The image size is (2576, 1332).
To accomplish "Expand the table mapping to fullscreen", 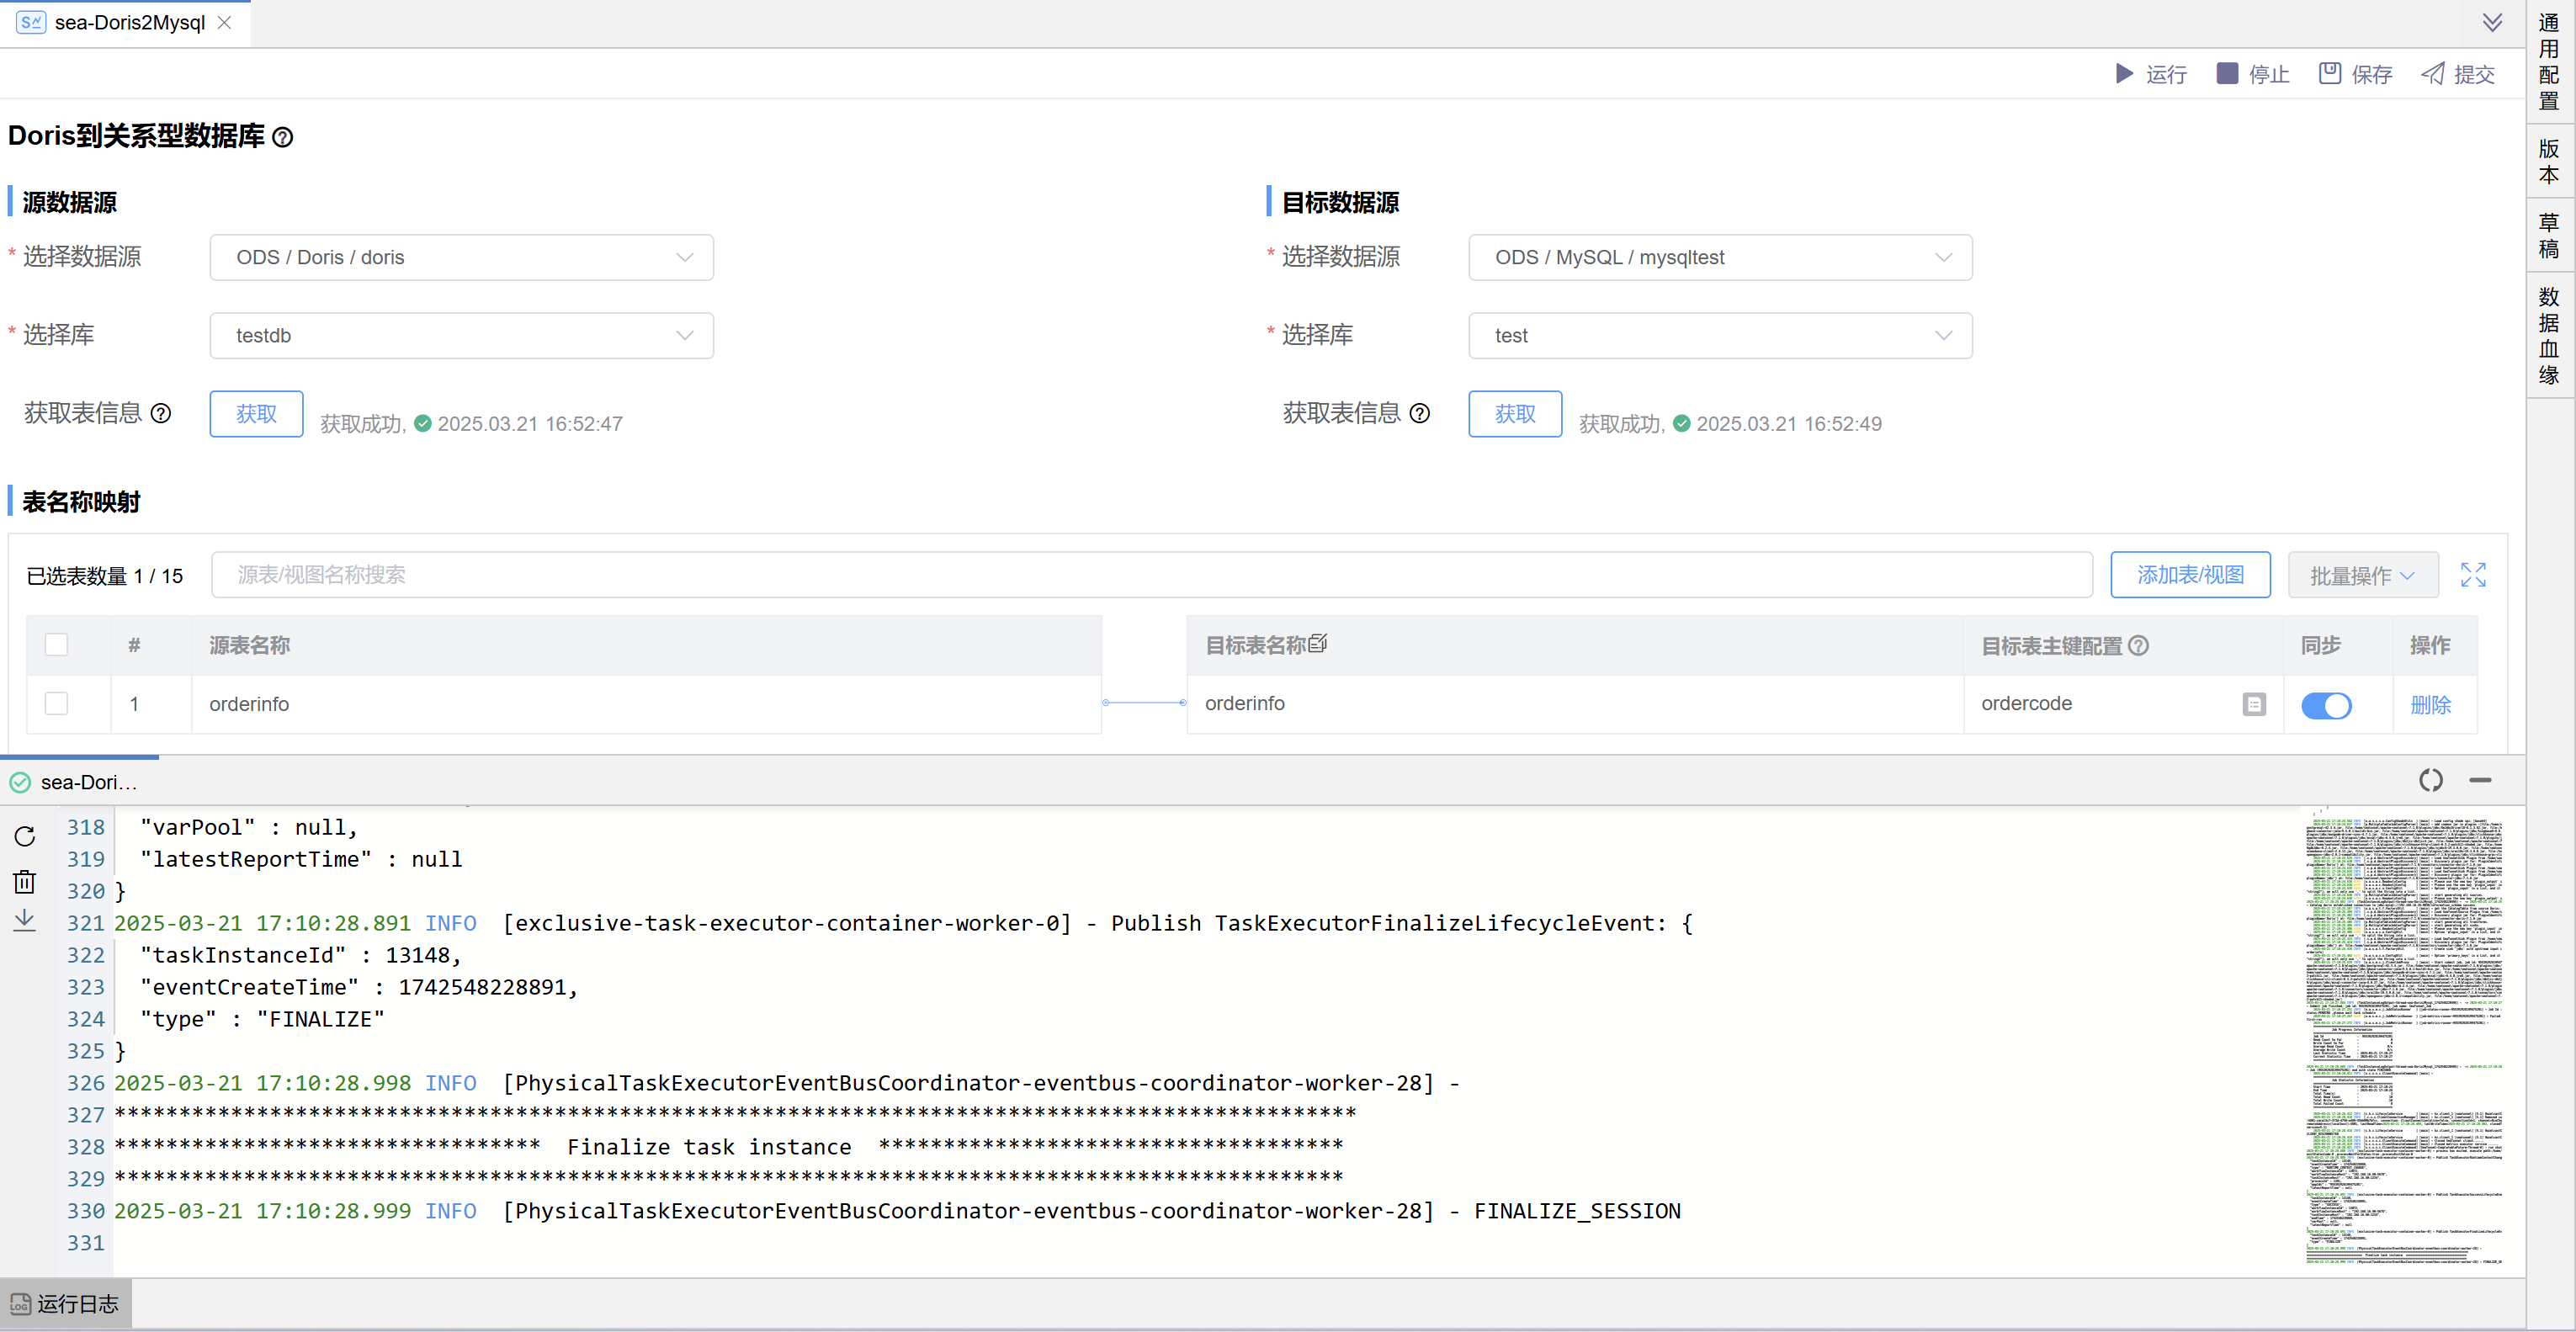I will pos(2473,575).
